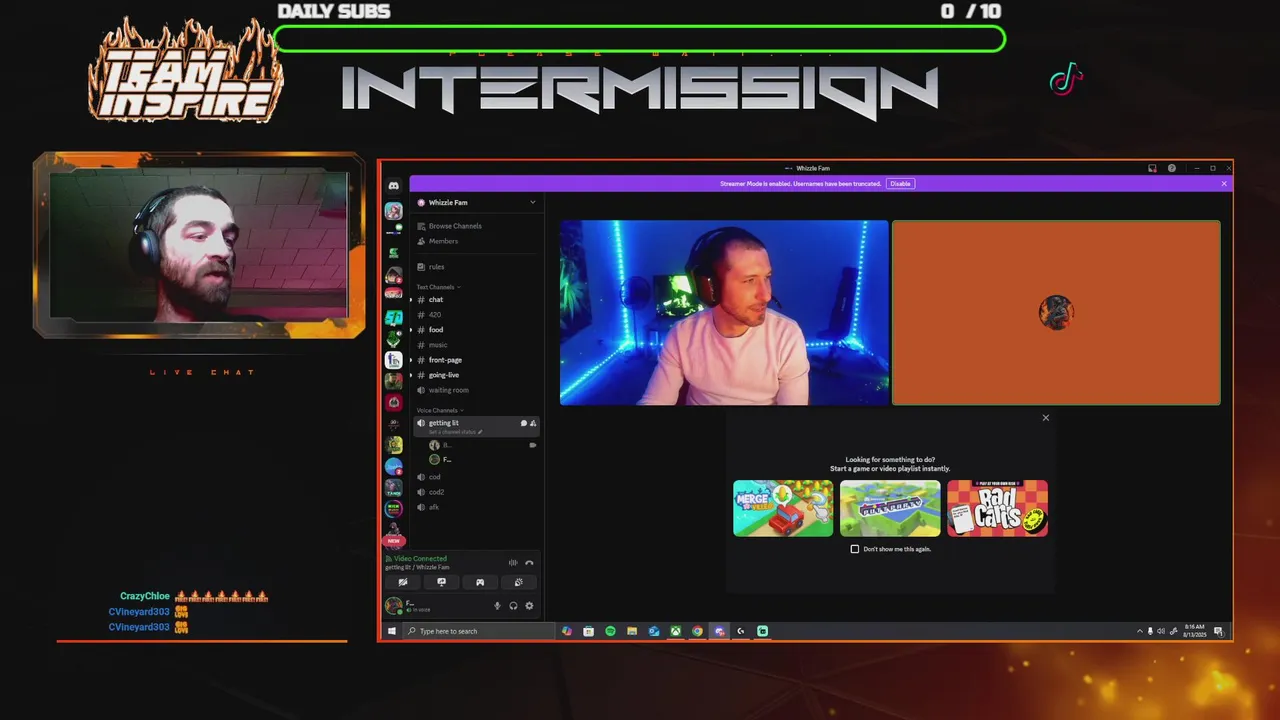Image resolution: width=1280 pixels, height=720 pixels.
Task: Click the red NEW badge server icon
Action: click(394, 540)
